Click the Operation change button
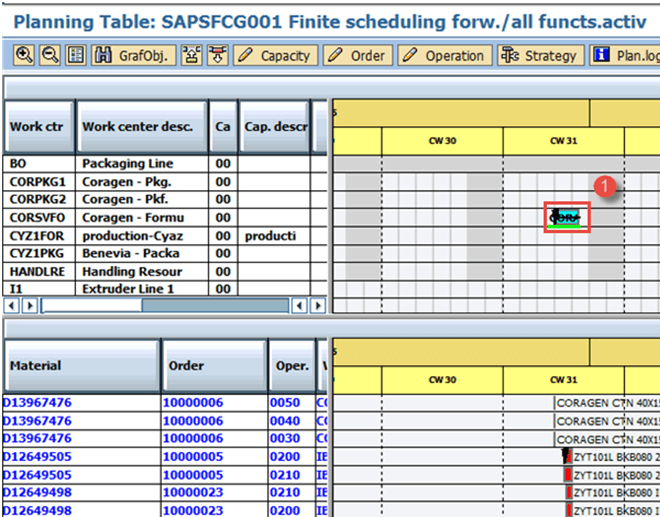The width and height of the screenshot is (660, 517). point(444,56)
